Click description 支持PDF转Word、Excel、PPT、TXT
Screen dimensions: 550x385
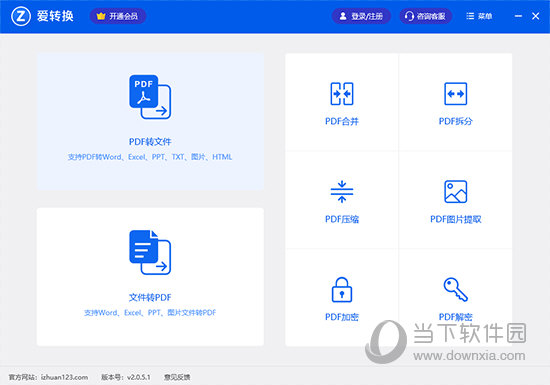tap(150, 157)
